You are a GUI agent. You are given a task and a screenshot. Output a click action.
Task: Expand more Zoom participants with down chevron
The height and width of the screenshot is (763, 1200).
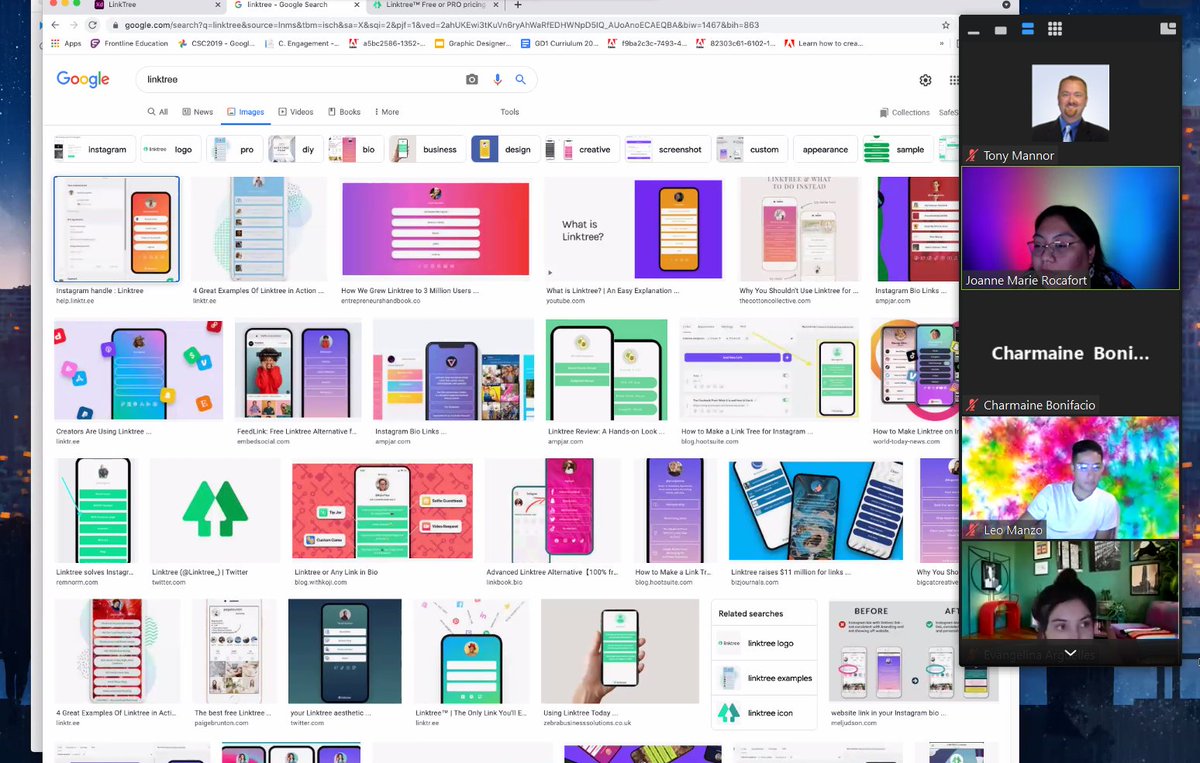click(1070, 653)
